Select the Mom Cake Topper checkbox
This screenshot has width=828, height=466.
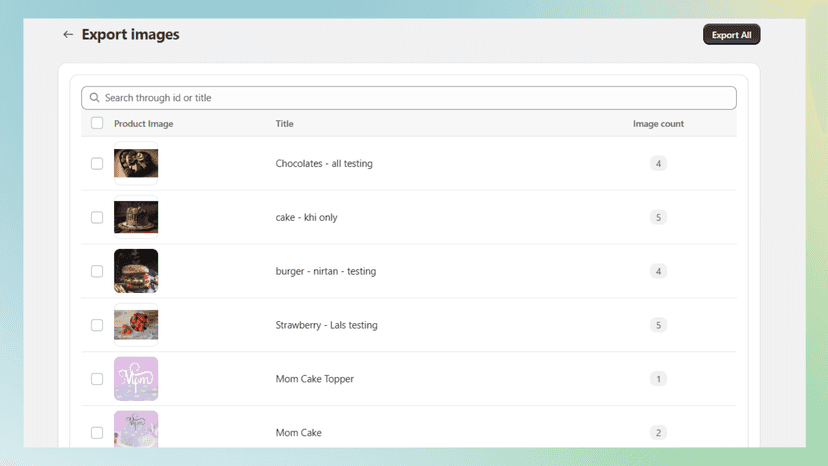pyautogui.click(x=97, y=379)
